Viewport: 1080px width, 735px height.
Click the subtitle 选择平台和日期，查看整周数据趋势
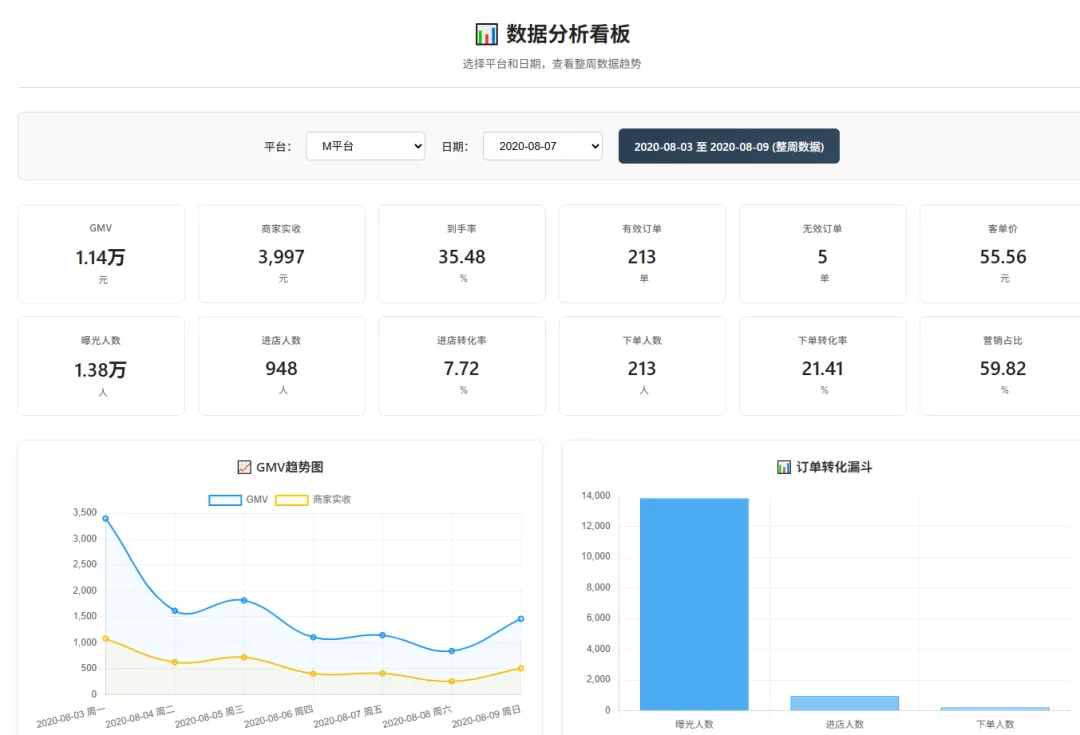552,63
